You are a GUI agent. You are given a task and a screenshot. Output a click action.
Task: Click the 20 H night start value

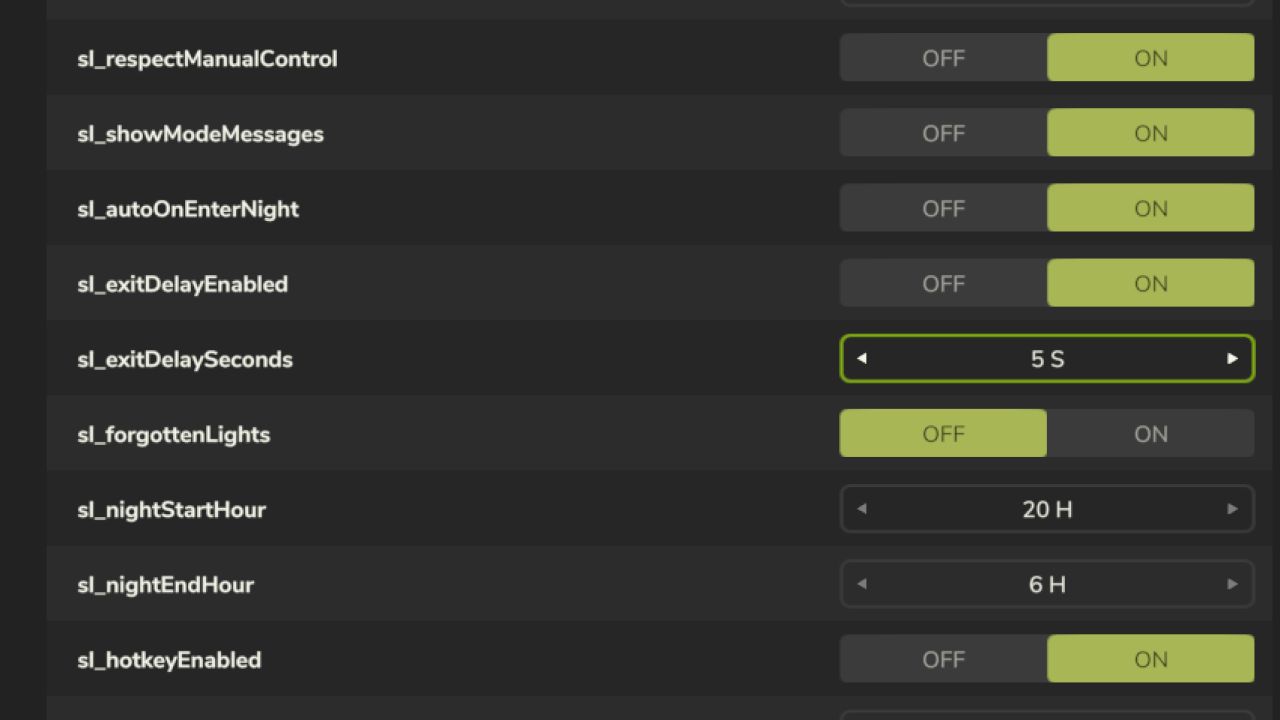(1047, 509)
